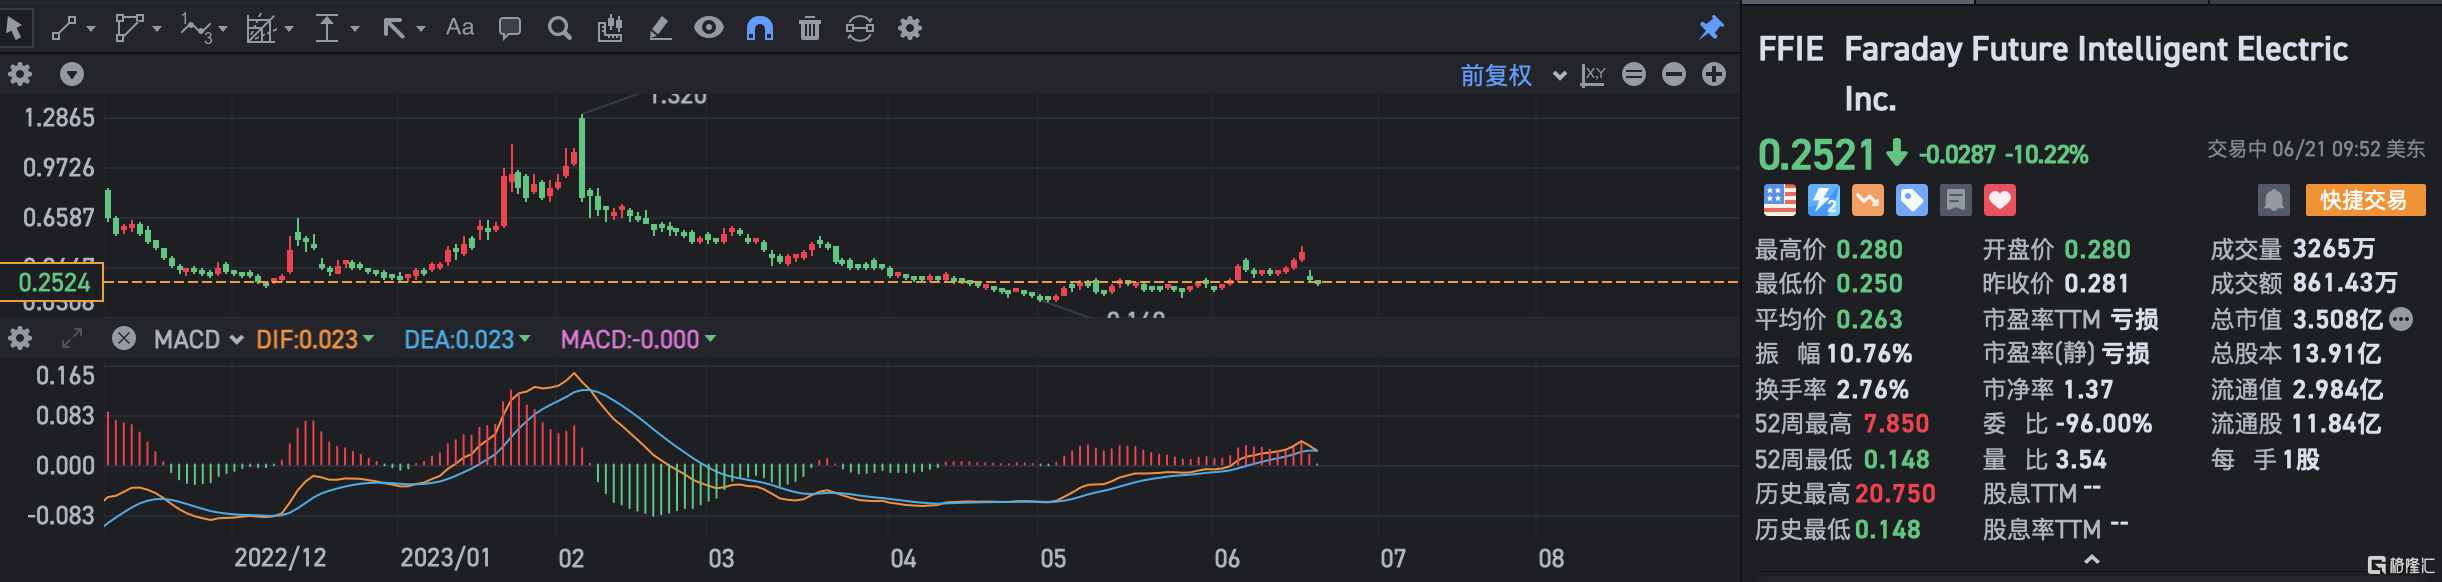This screenshot has height=582, width=2442.
Task: Click the lightning Level 2 icon
Action: (x=1823, y=200)
